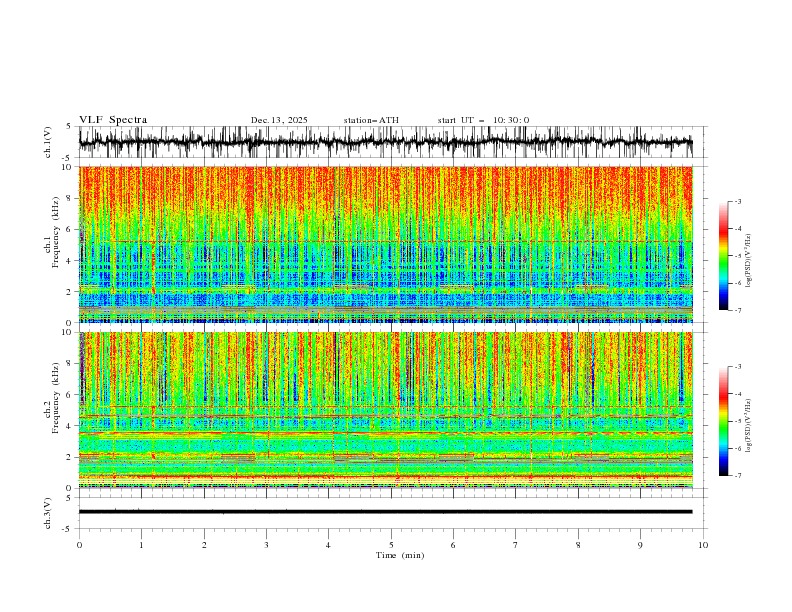Viewport: 792px width, 612px height.
Task: Click inside the ch.2 spectrogram panel
Action: pos(385,410)
